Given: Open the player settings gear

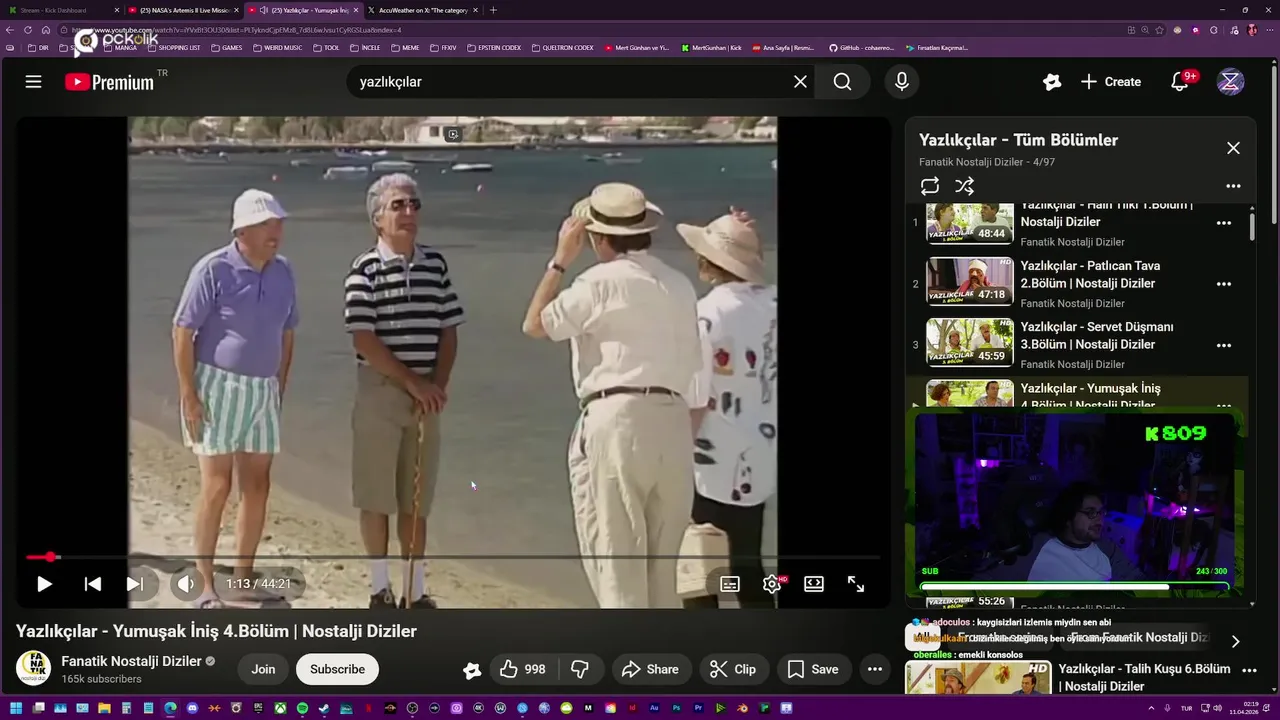Looking at the screenshot, I should click(x=772, y=584).
